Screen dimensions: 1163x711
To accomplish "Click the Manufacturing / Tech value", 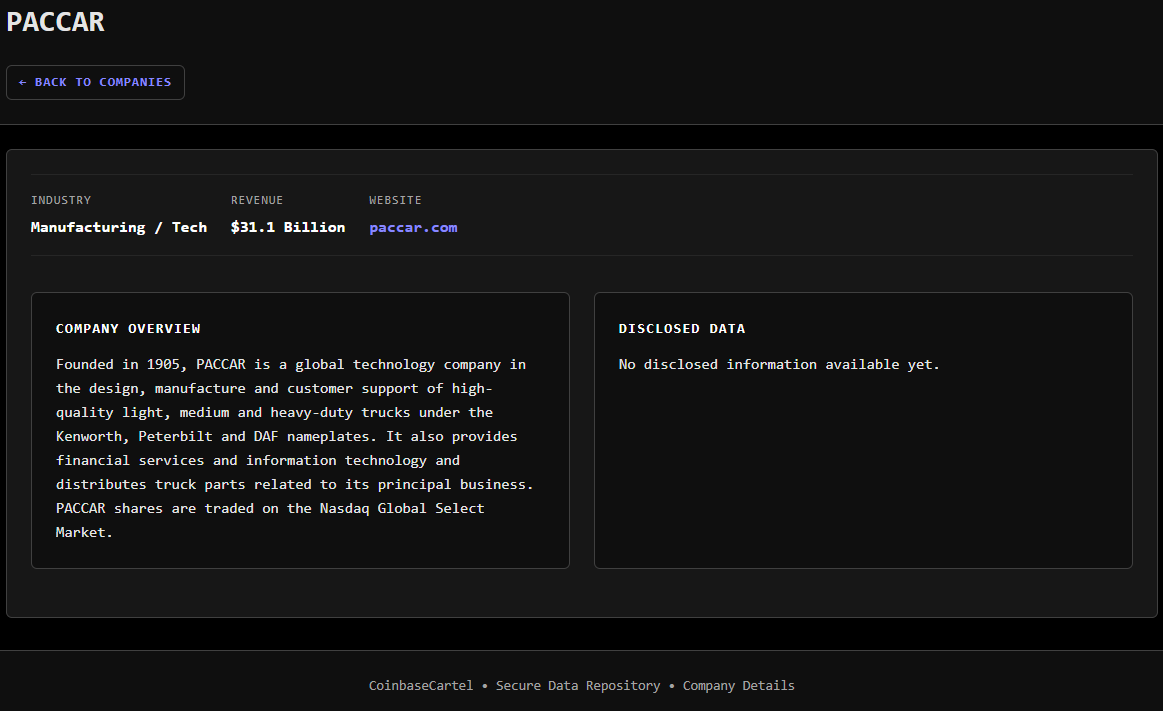I will [x=119, y=228].
